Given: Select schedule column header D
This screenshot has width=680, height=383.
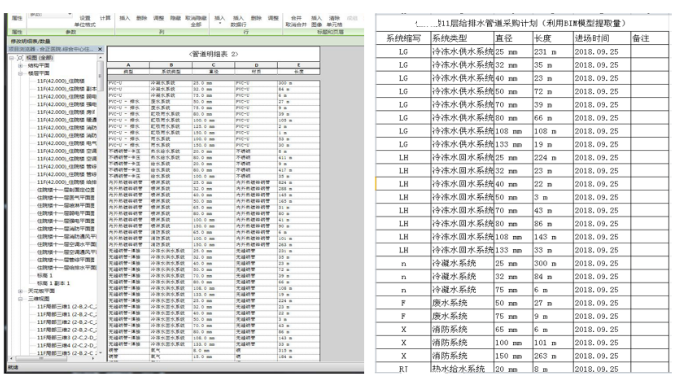Looking at the screenshot, I should tap(256, 65).
